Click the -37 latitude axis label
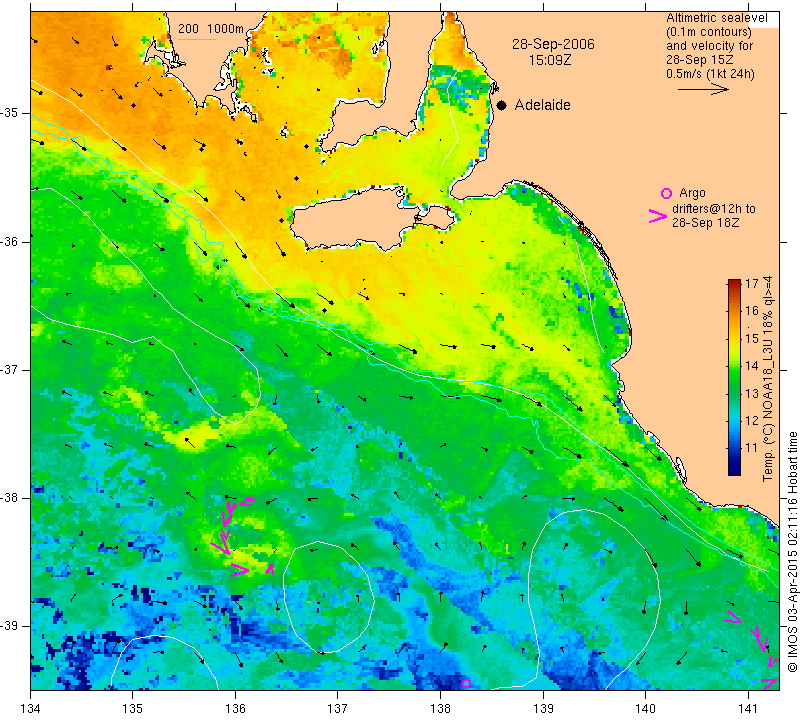 (10, 369)
